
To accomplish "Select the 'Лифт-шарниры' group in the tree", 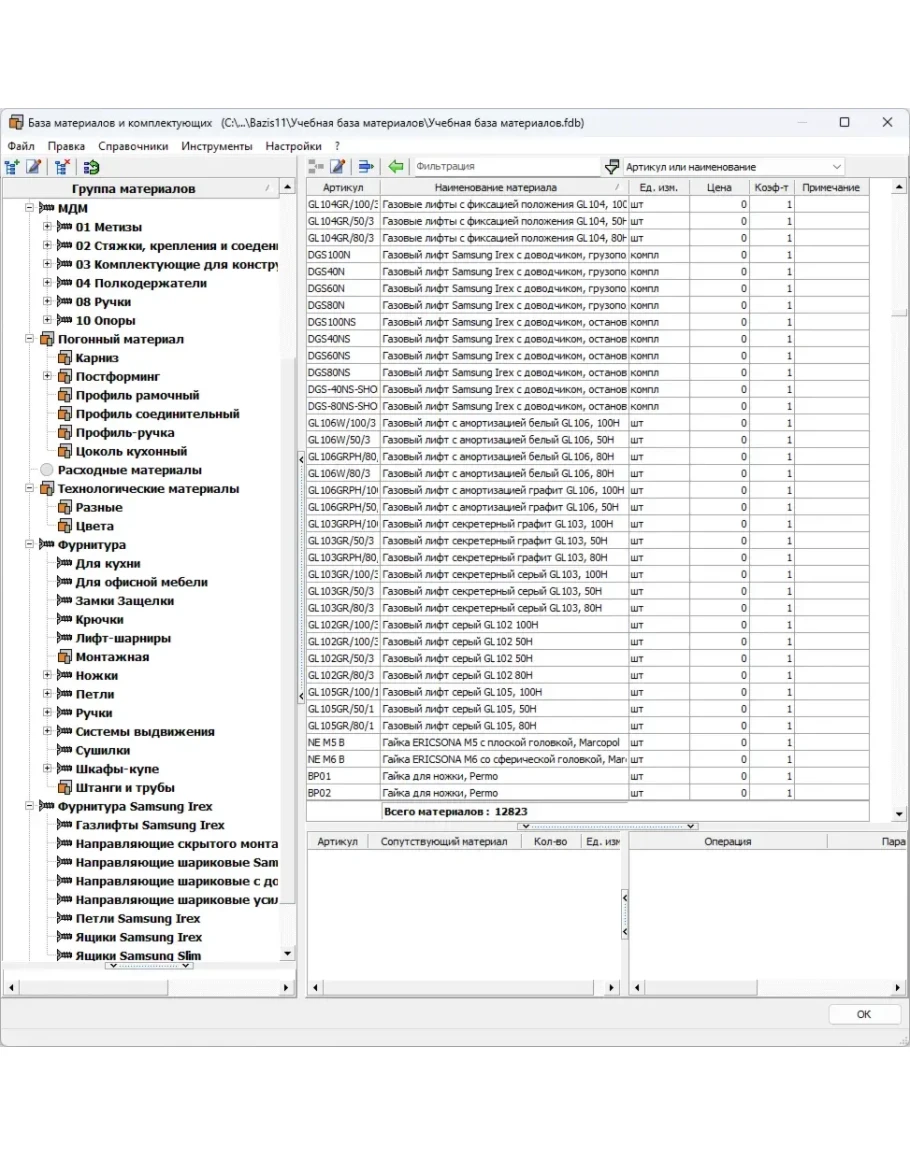I will pyautogui.click(x=122, y=638).
